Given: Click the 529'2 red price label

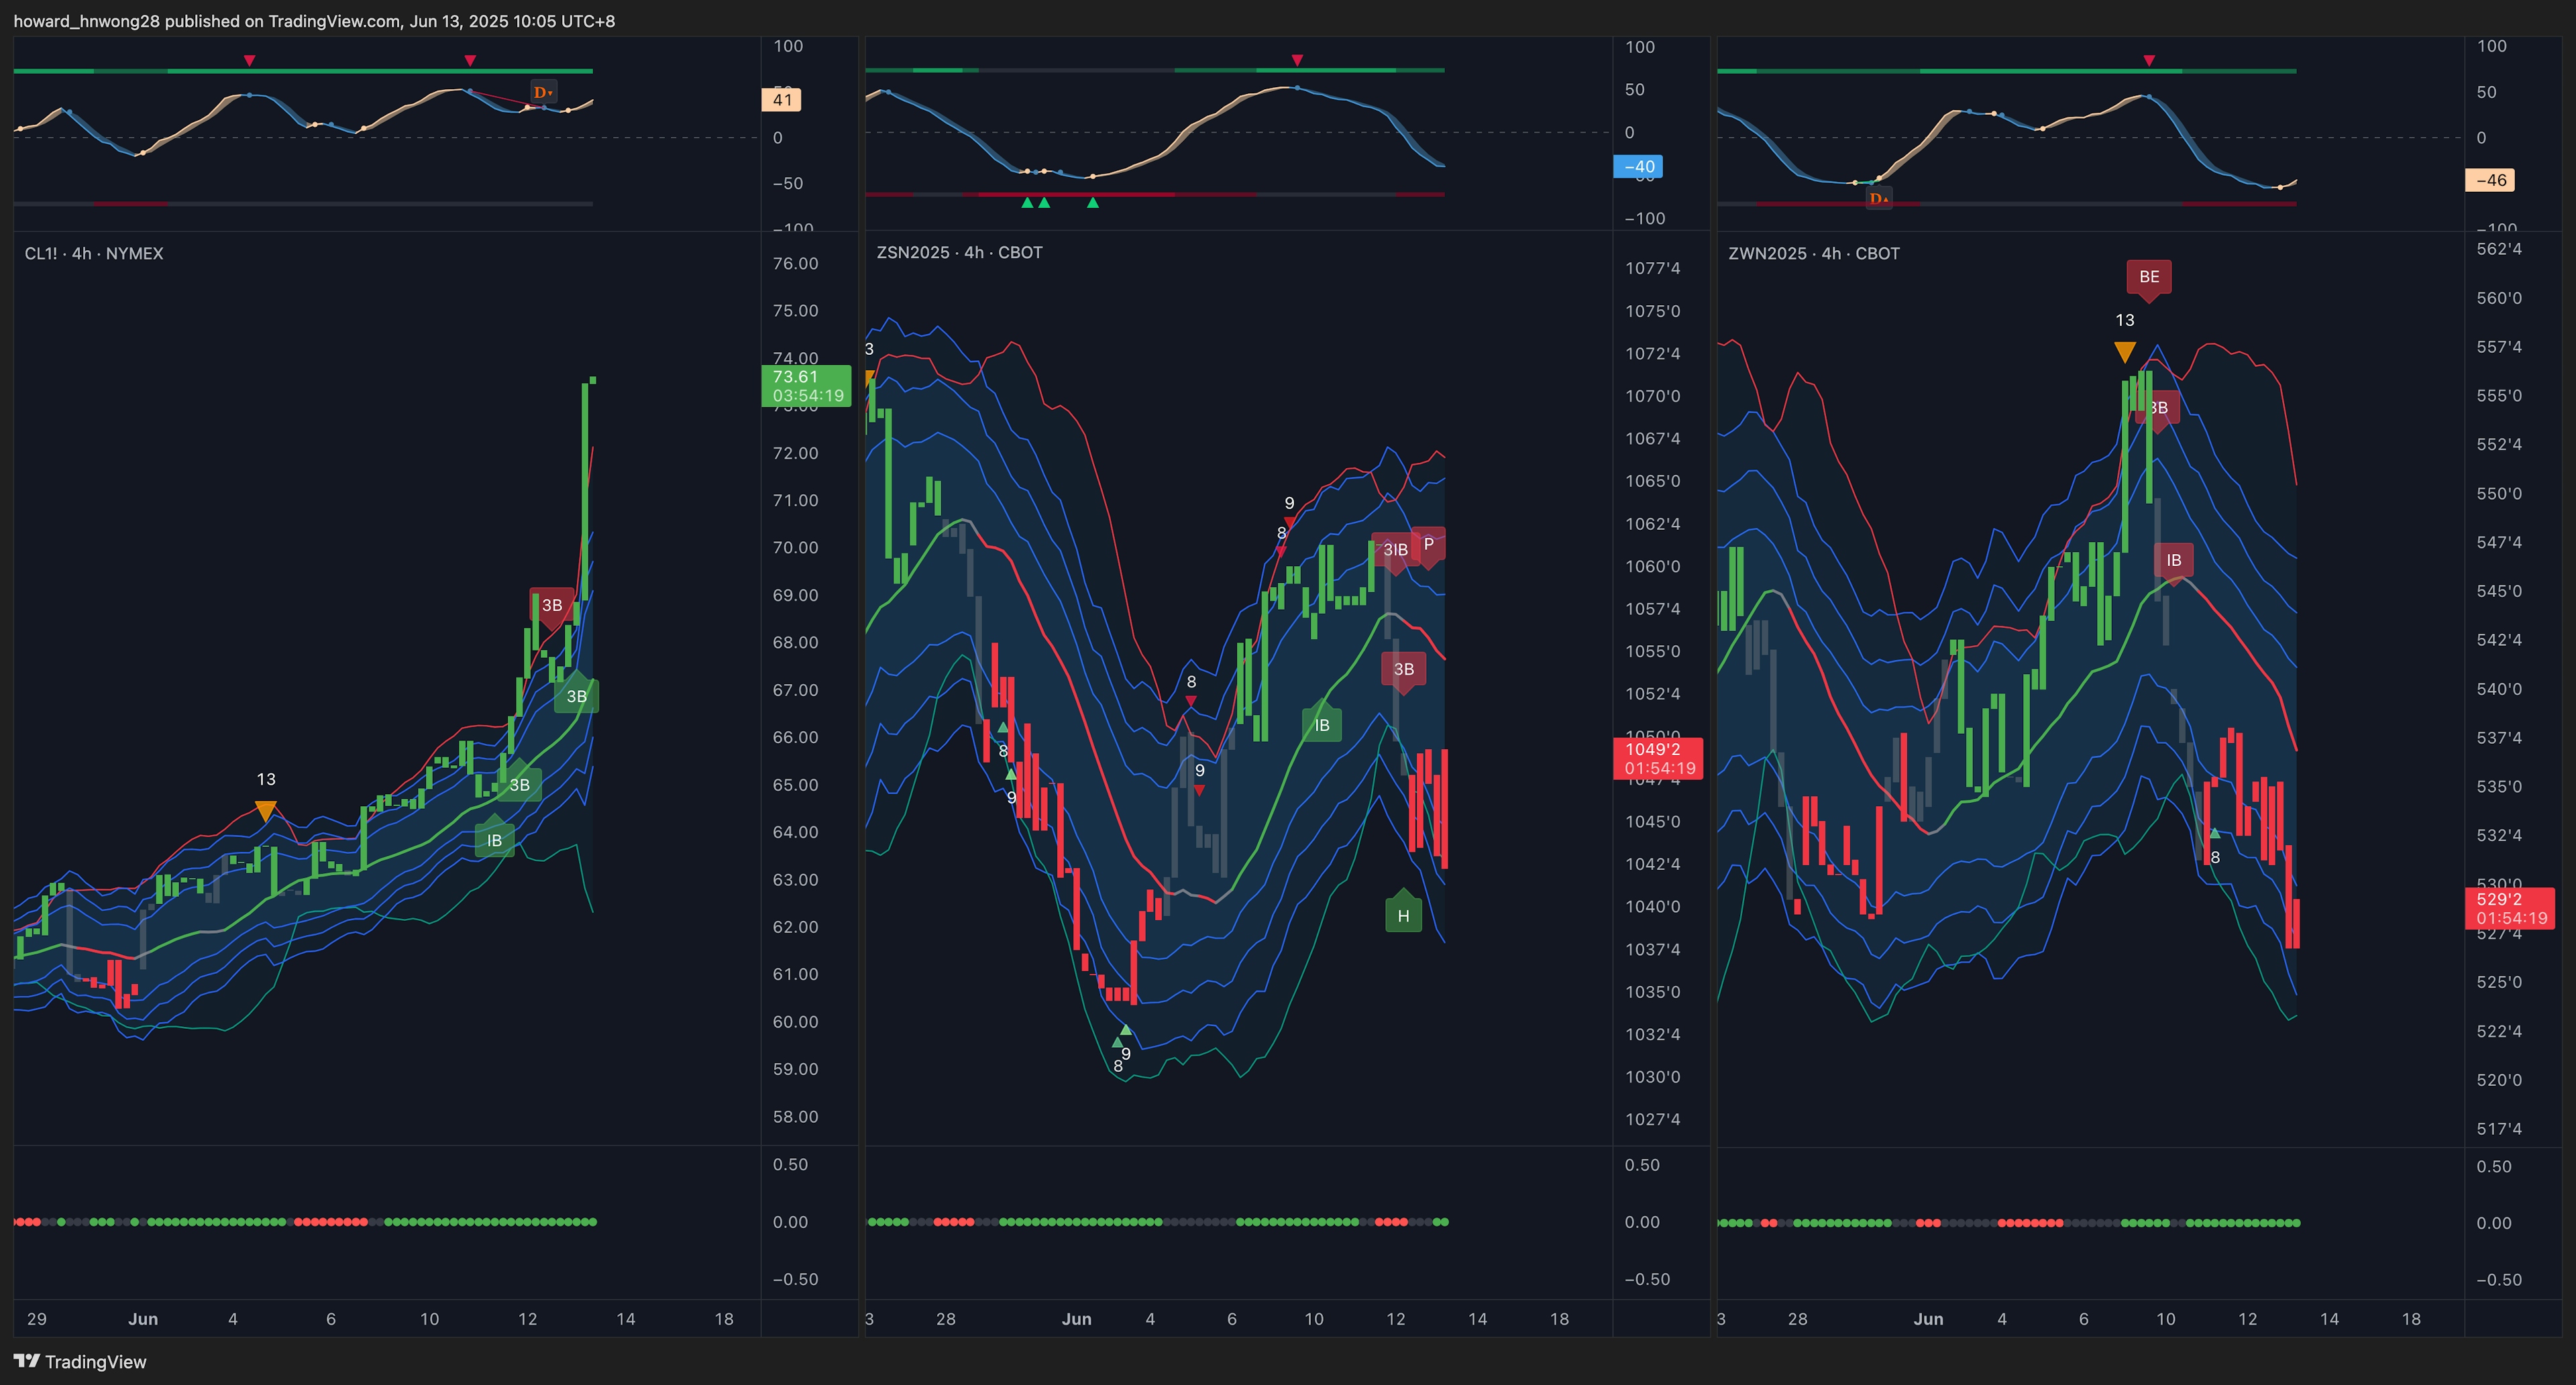Looking at the screenshot, I should [x=2509, y=908].
